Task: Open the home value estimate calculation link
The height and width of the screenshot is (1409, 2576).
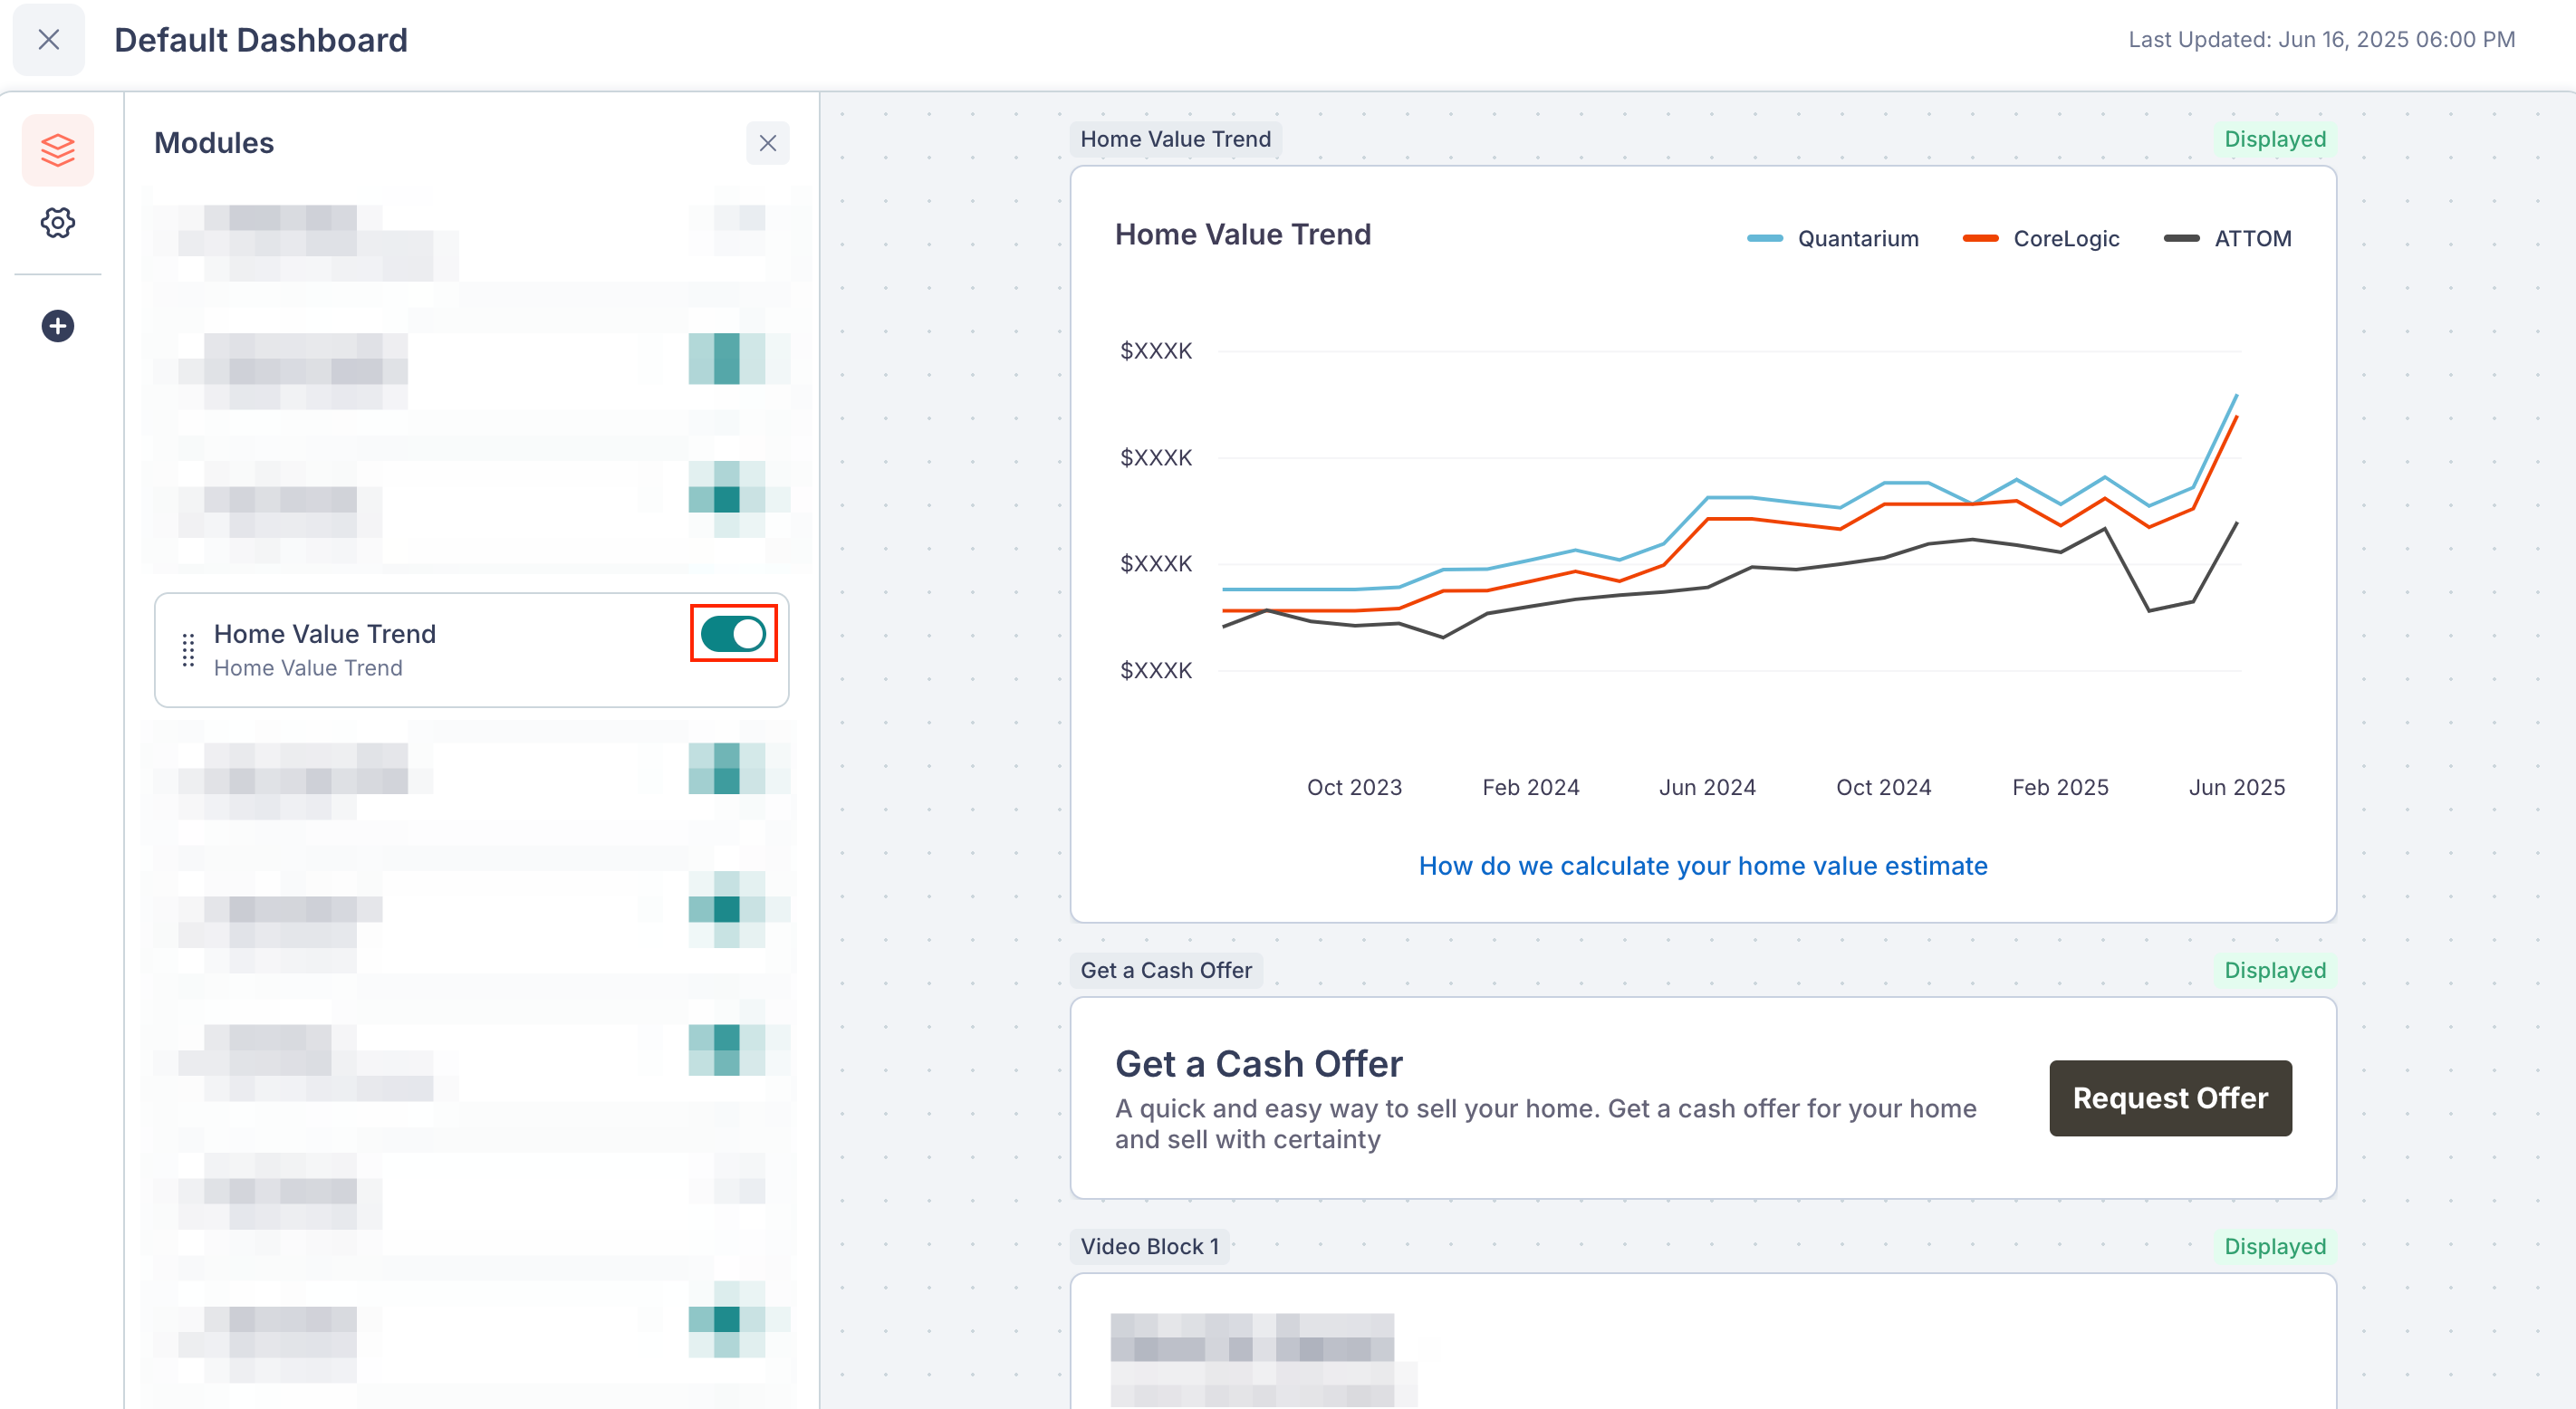Action: tap(1703, 866)
